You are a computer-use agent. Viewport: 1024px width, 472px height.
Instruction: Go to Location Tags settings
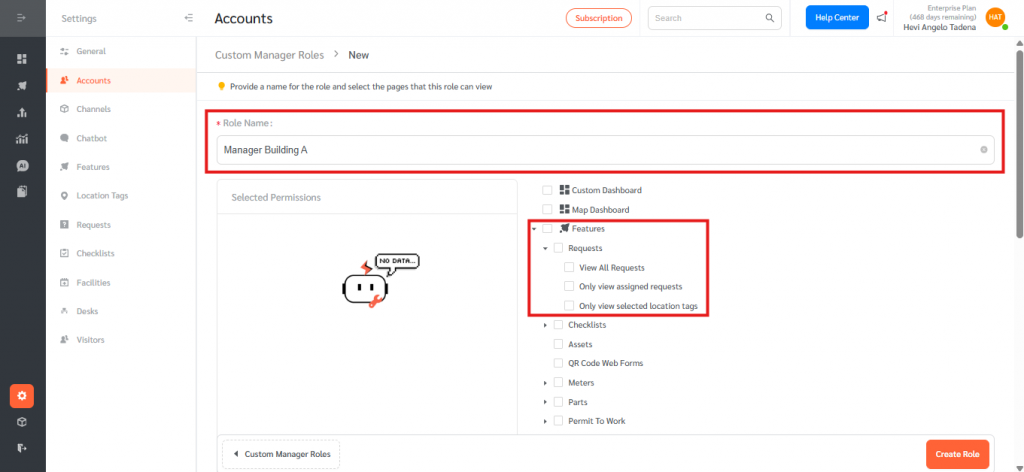(102, 196)
